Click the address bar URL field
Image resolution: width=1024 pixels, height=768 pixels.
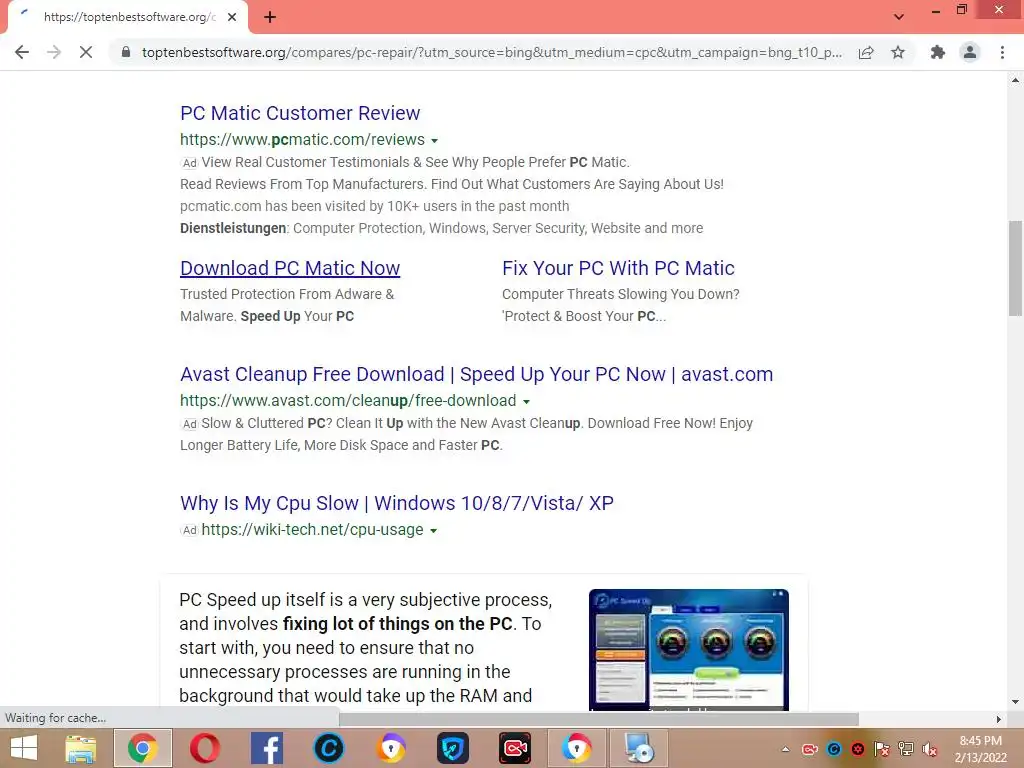pos(491,52)
